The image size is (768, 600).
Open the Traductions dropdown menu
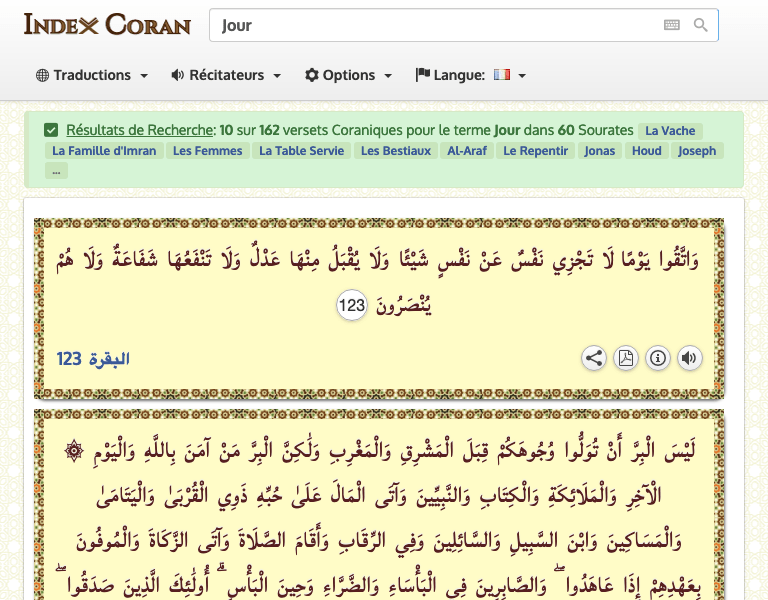point(92,75)
